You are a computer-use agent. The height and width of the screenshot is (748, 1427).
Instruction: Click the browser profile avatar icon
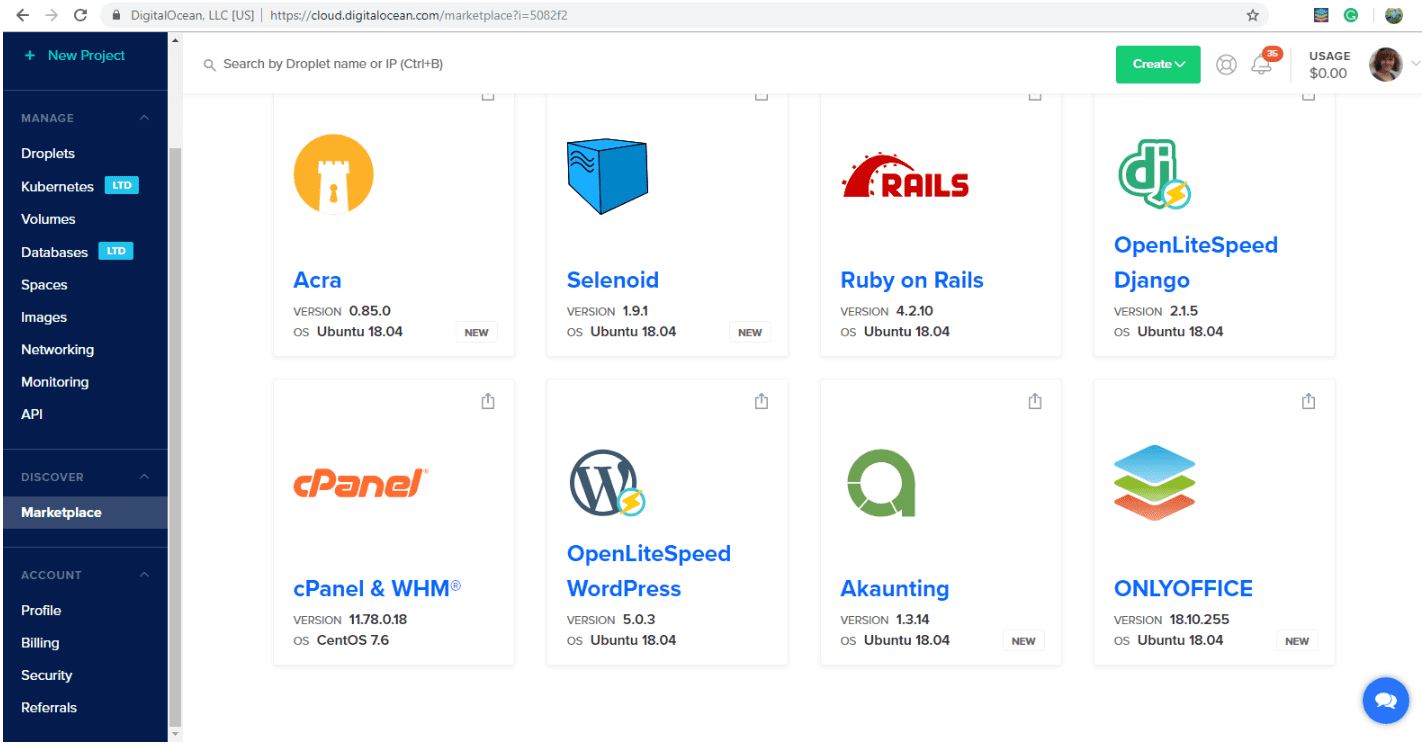[x=1394, y=15]
